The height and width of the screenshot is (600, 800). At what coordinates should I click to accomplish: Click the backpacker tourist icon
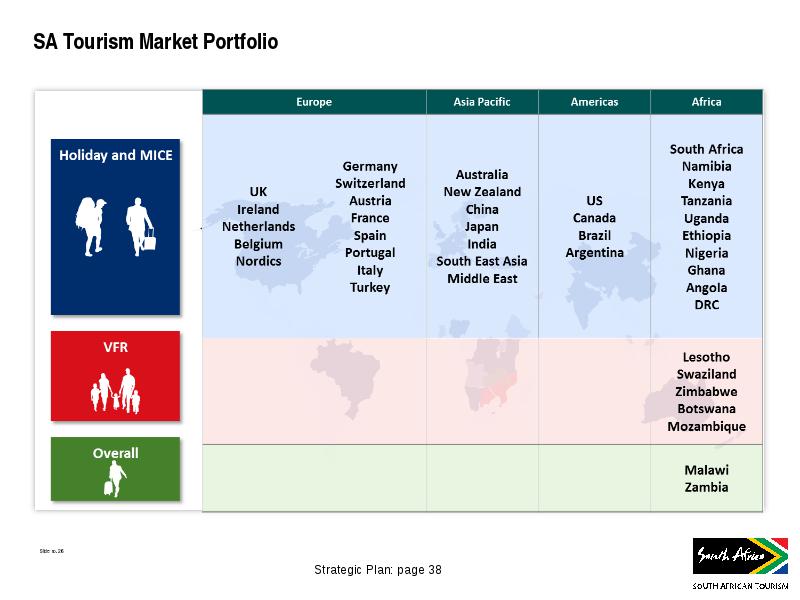click(x=90, y=227)
